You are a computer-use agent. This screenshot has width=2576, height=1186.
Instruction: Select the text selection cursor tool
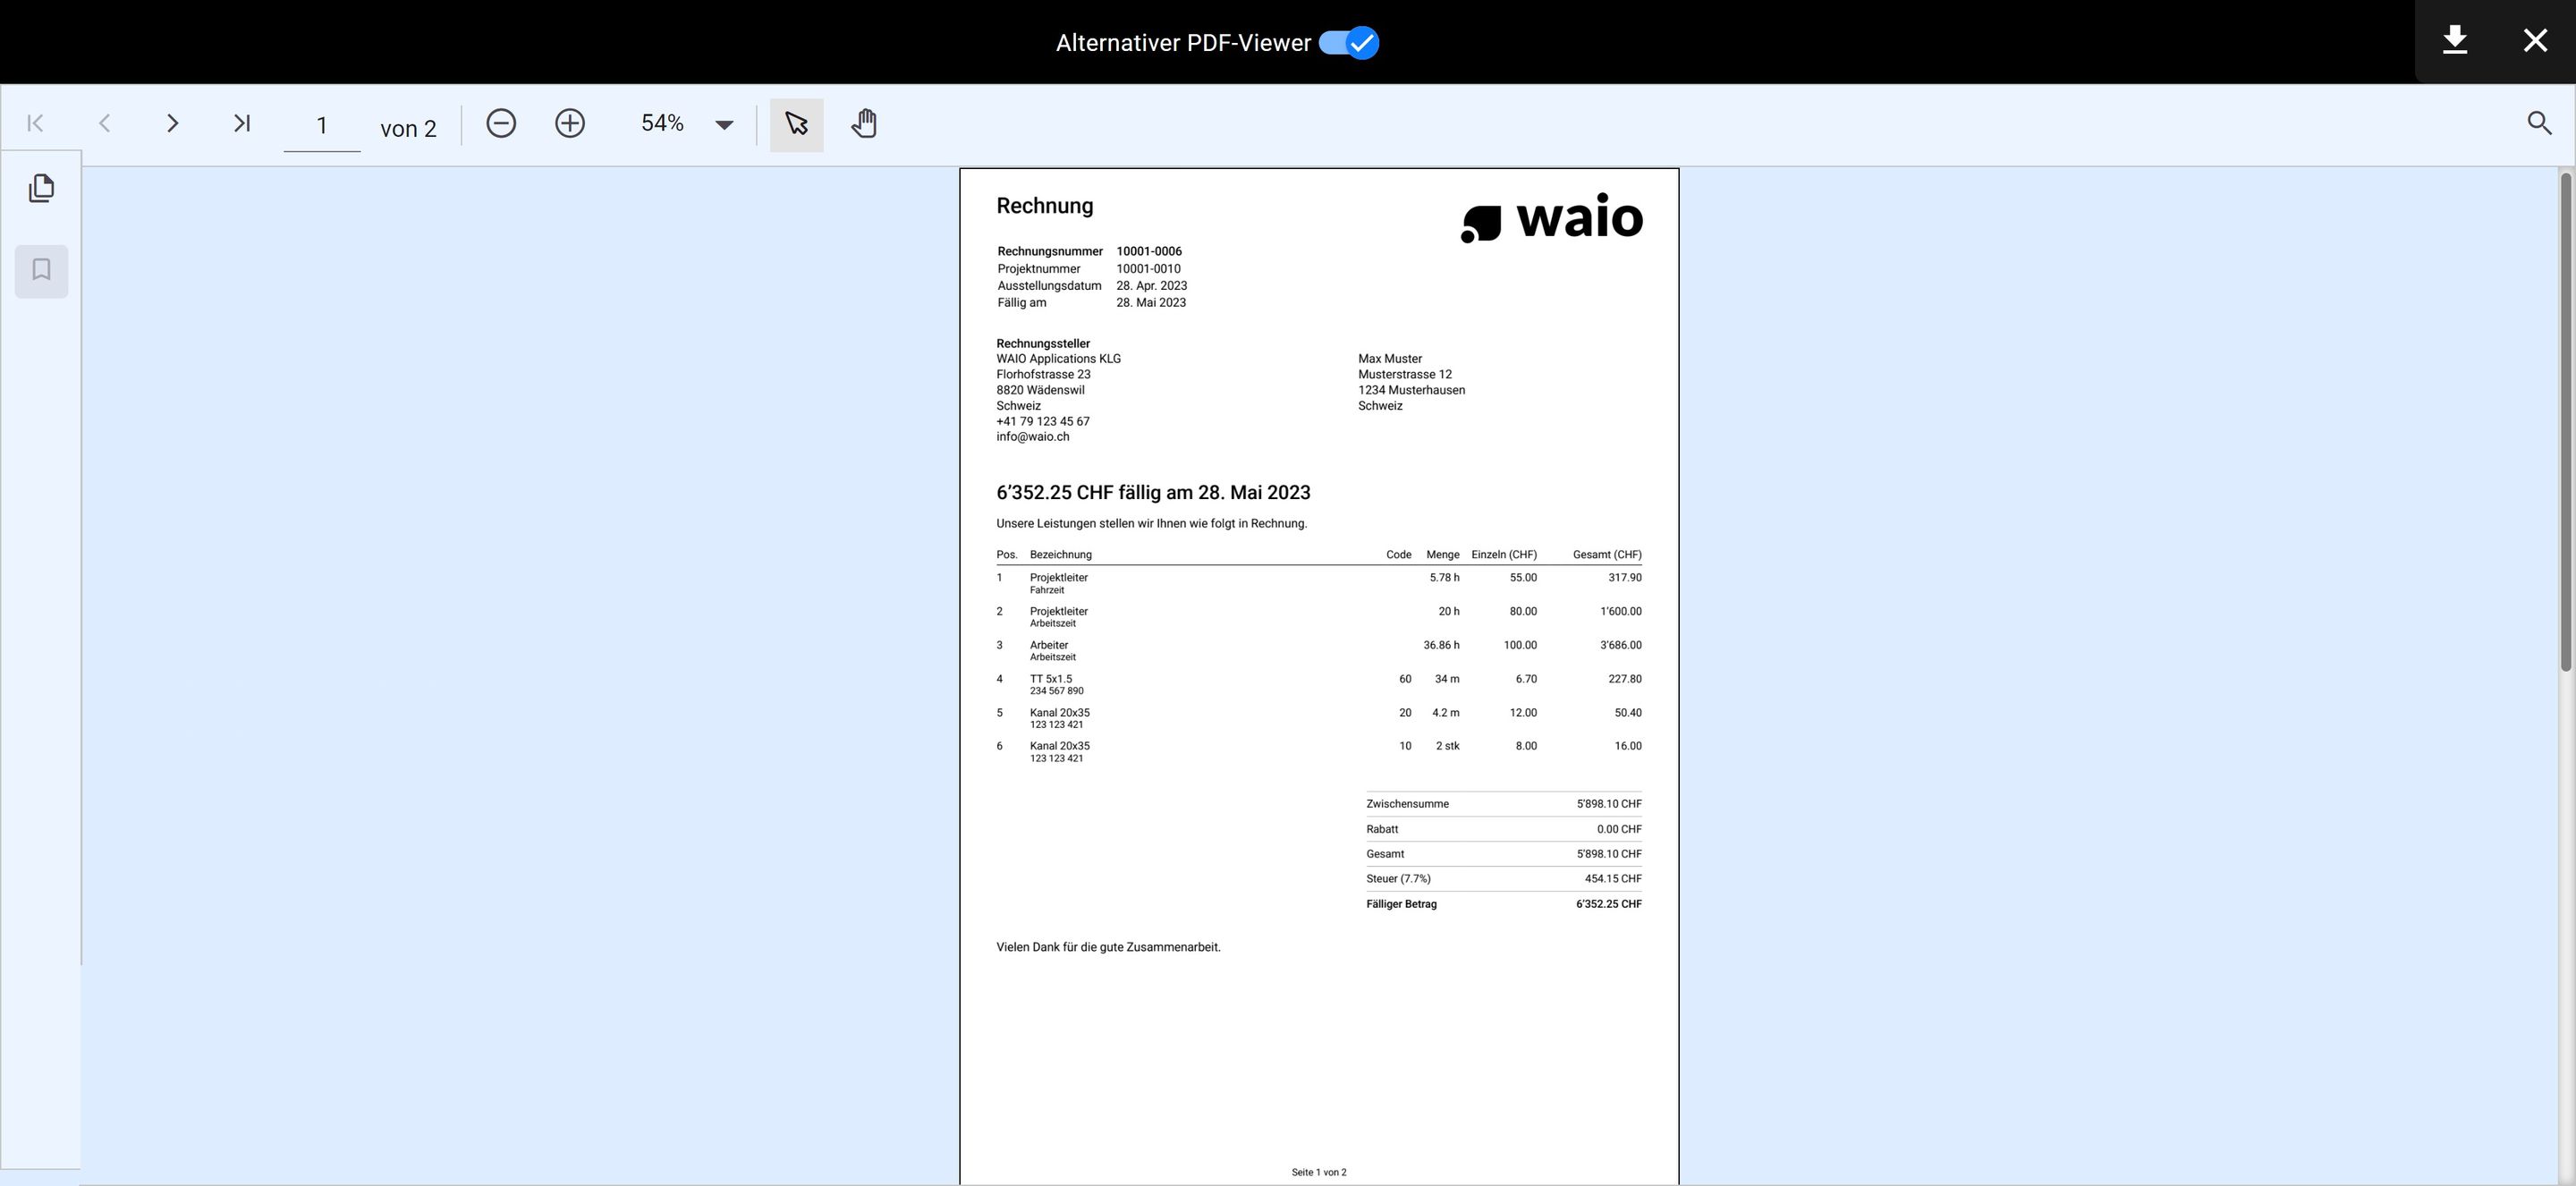(x=797, y=125)
